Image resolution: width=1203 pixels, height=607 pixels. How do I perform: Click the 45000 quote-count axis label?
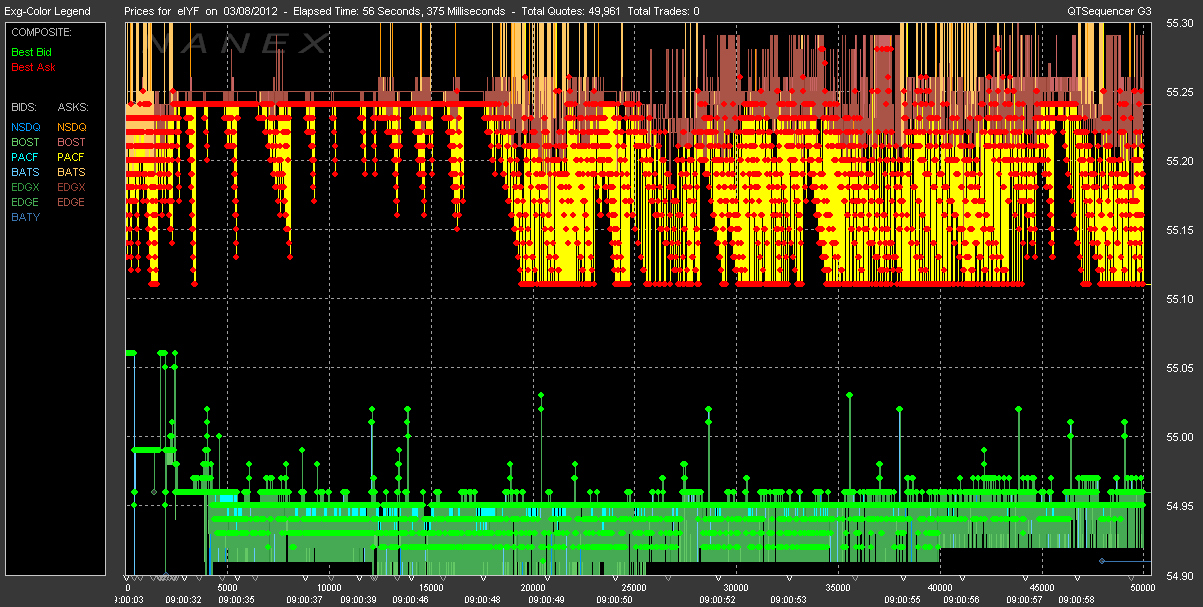pos(1041,587)
